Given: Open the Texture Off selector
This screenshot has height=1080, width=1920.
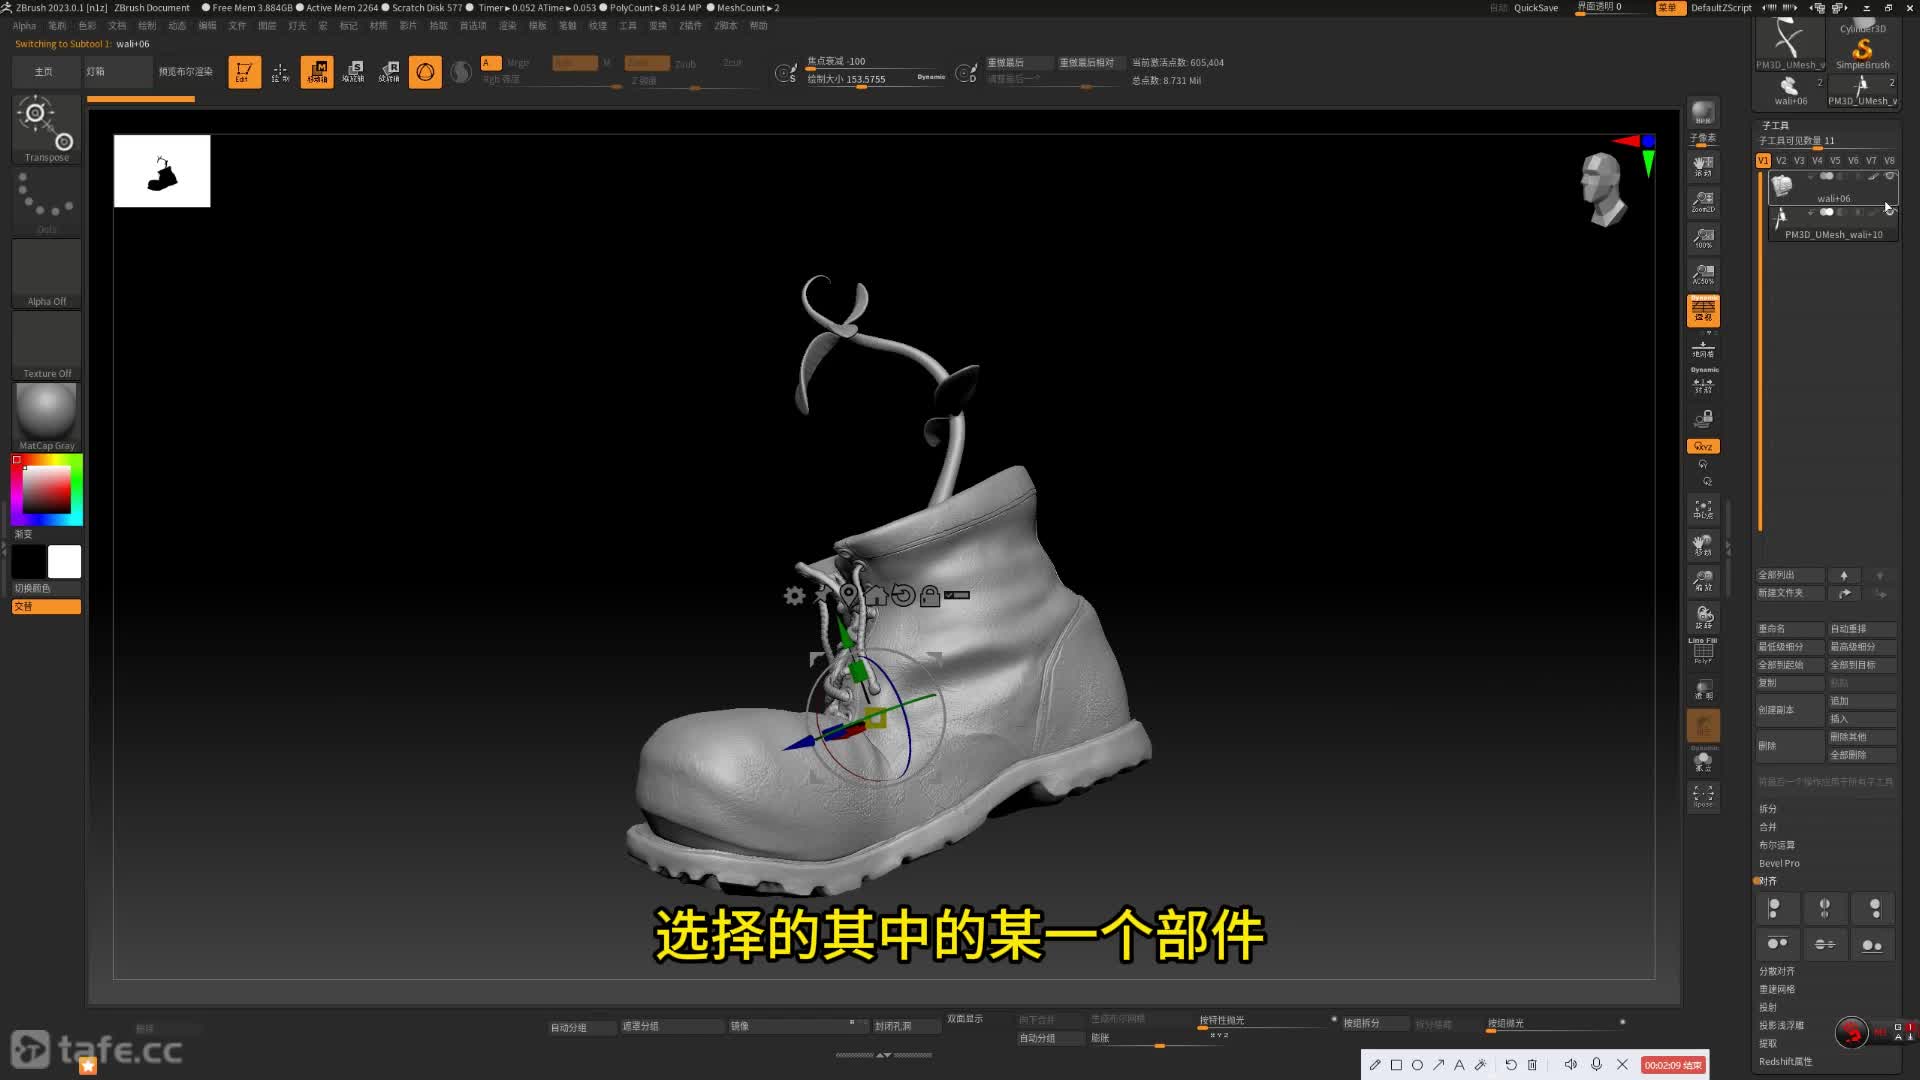Looking at the screenshot, I should [x=47, y=345].
